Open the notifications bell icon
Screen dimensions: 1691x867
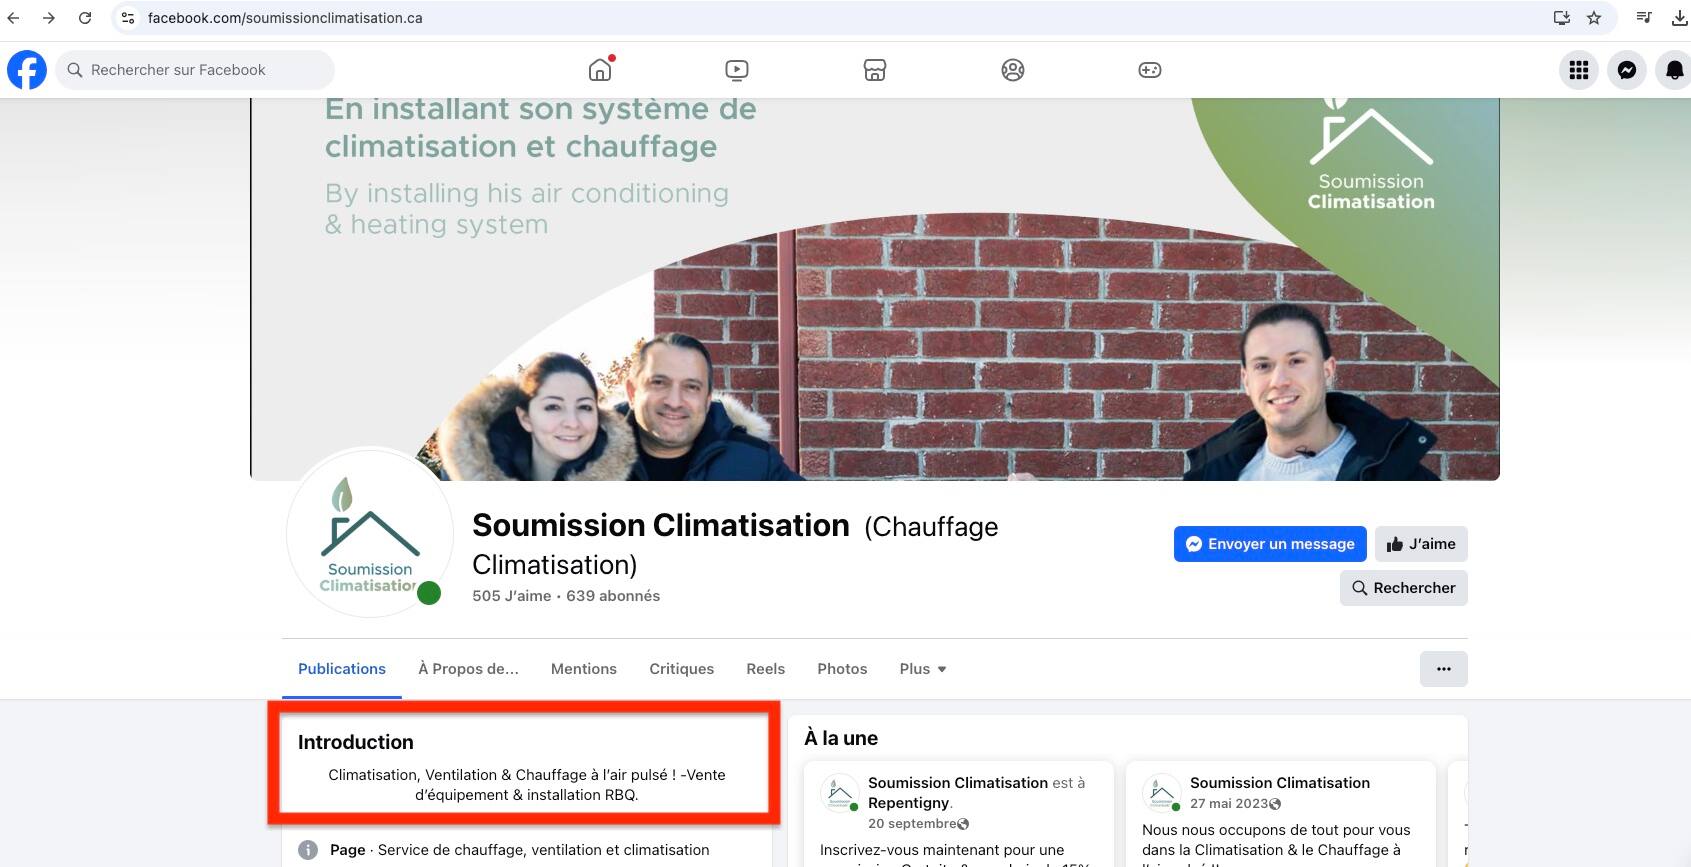point(1674,70)
